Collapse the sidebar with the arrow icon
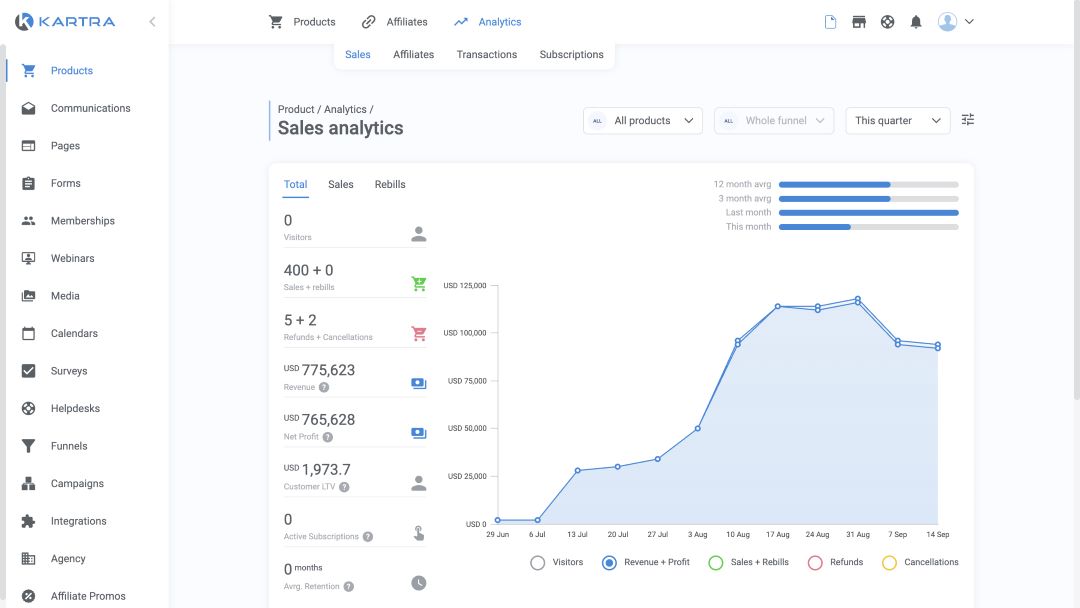This screenshot has height=608, width=1080. coord(152,21)
